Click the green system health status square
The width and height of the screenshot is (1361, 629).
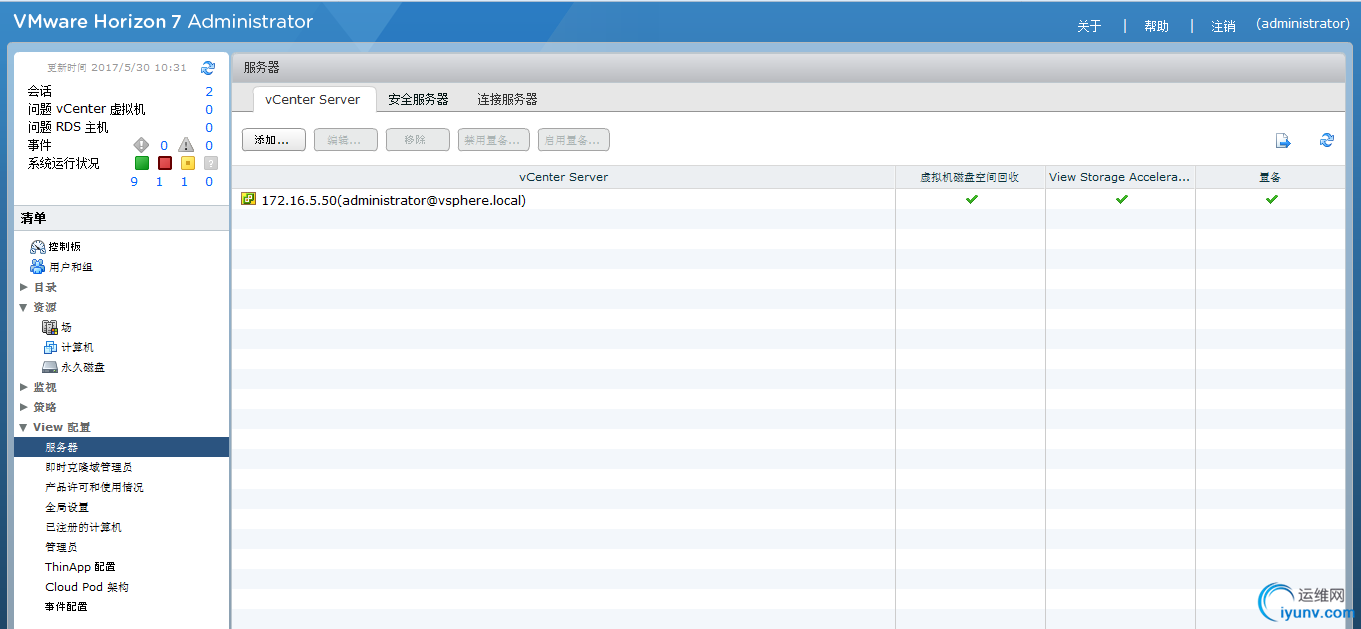[x=142, y=163]
